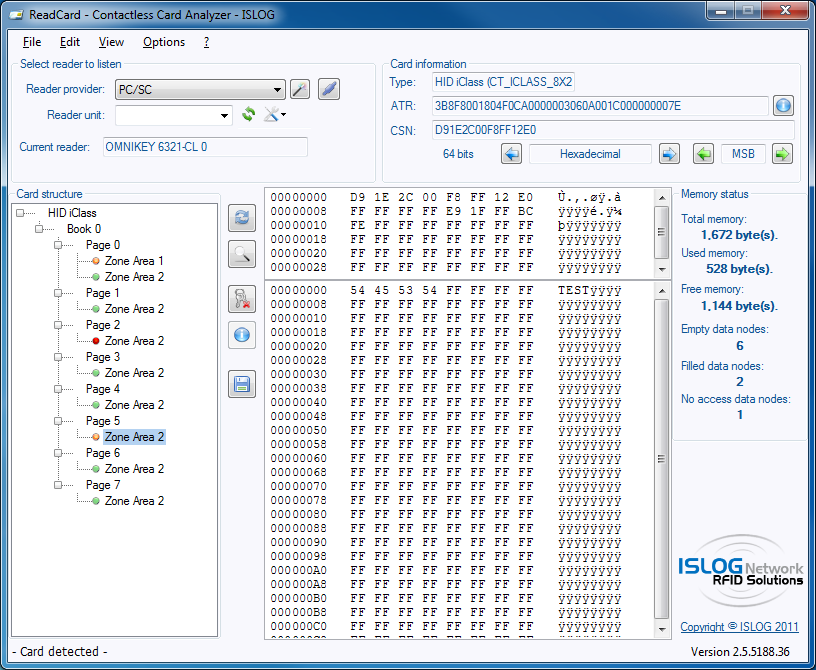
Task: Click green left arrow beside MSB
Action: click(x=703, y=154)
